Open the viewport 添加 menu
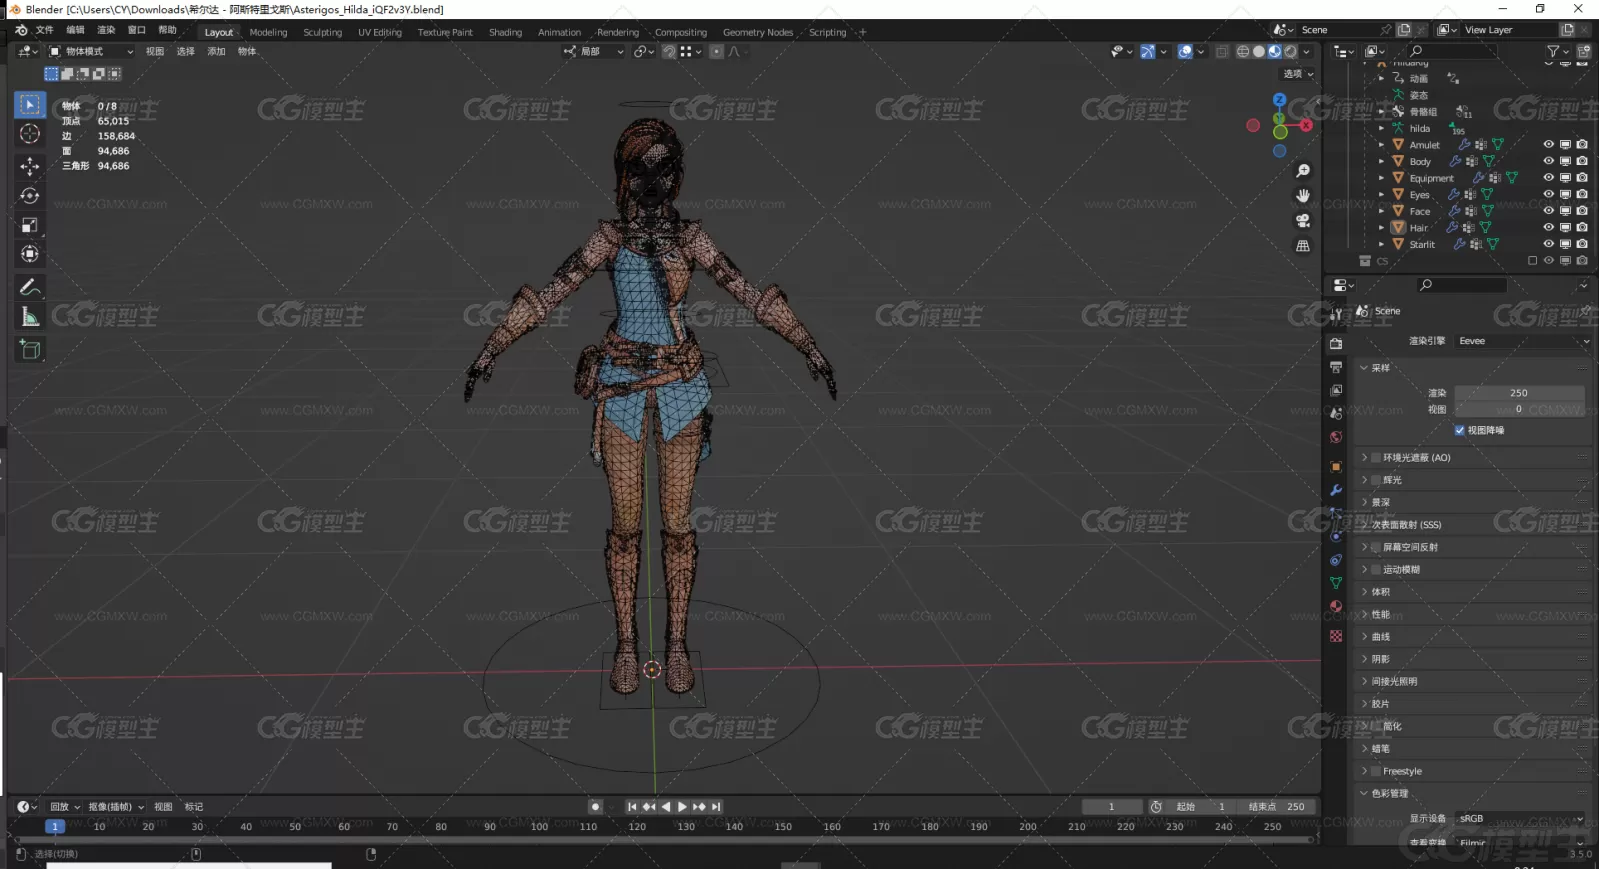 click(x=216, y=52)
